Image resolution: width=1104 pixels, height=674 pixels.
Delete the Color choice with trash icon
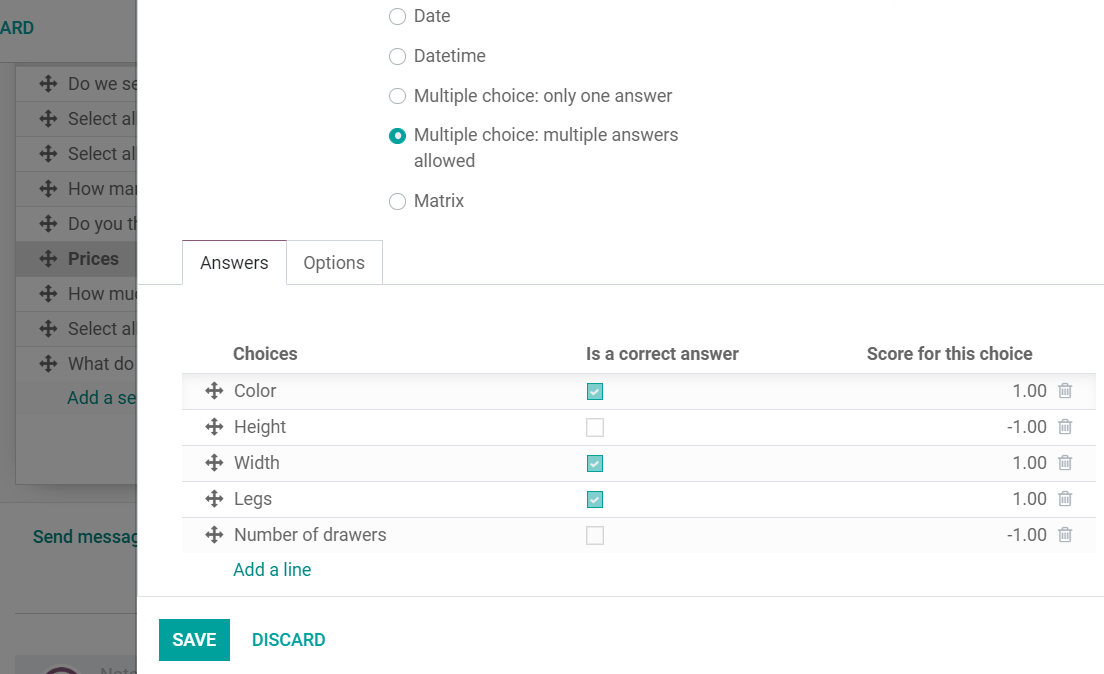tap(1065, 391)
